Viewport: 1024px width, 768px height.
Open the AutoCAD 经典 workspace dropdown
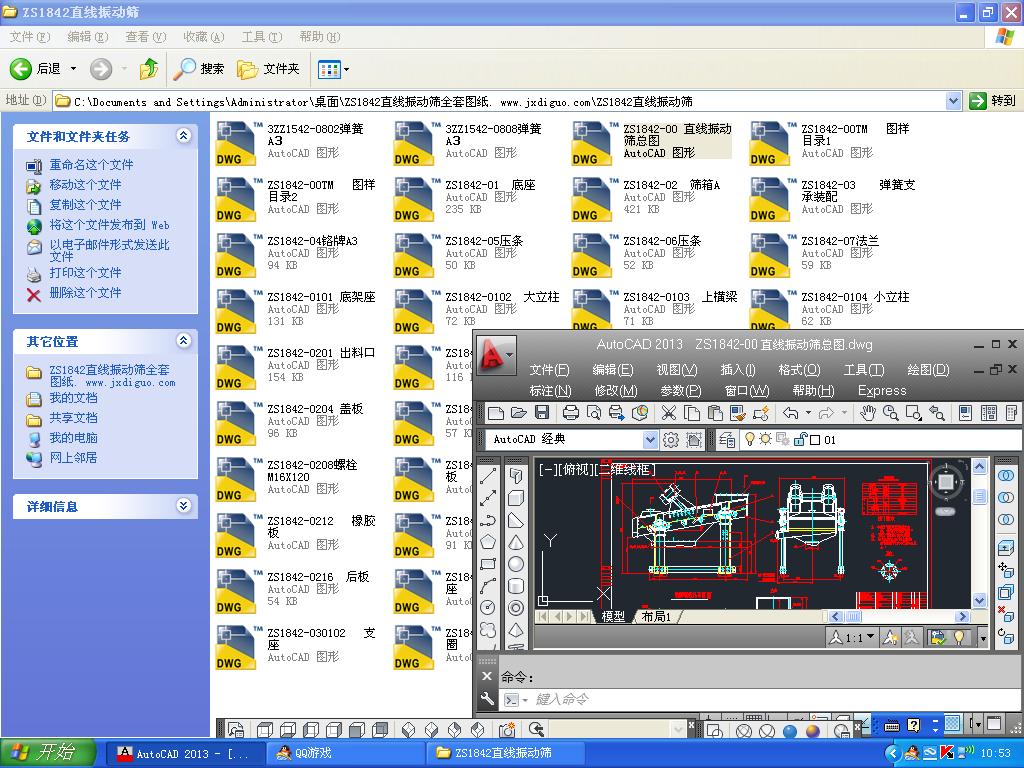(650, 440)
